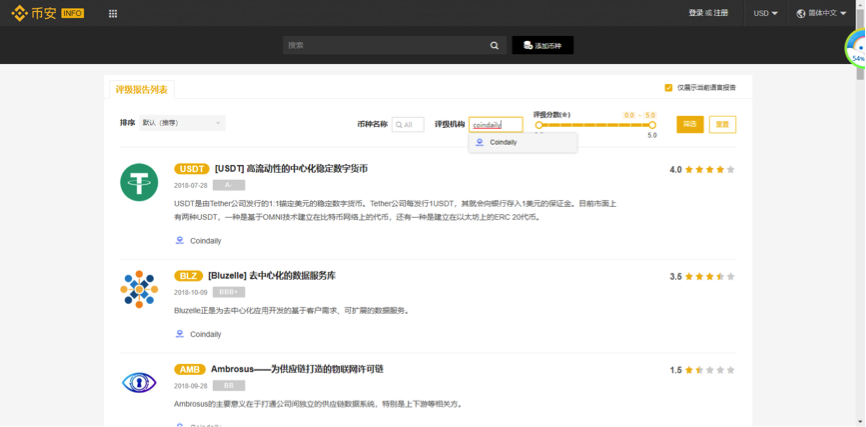
Task: Click the rating slider left handle
Action: (539, 125)
